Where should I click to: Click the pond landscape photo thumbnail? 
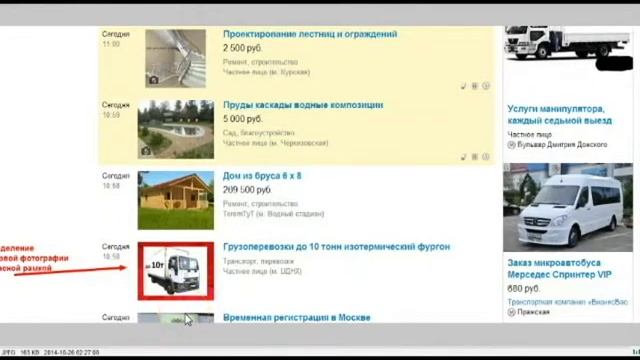[x=176, y=129]
